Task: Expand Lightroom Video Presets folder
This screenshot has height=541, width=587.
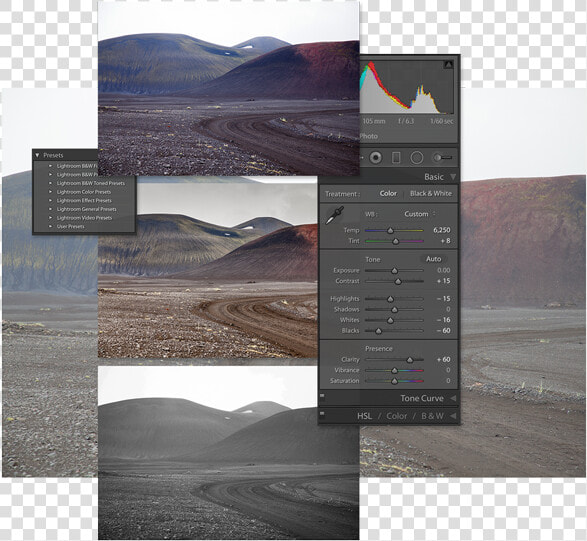Action: click(51, 218)
